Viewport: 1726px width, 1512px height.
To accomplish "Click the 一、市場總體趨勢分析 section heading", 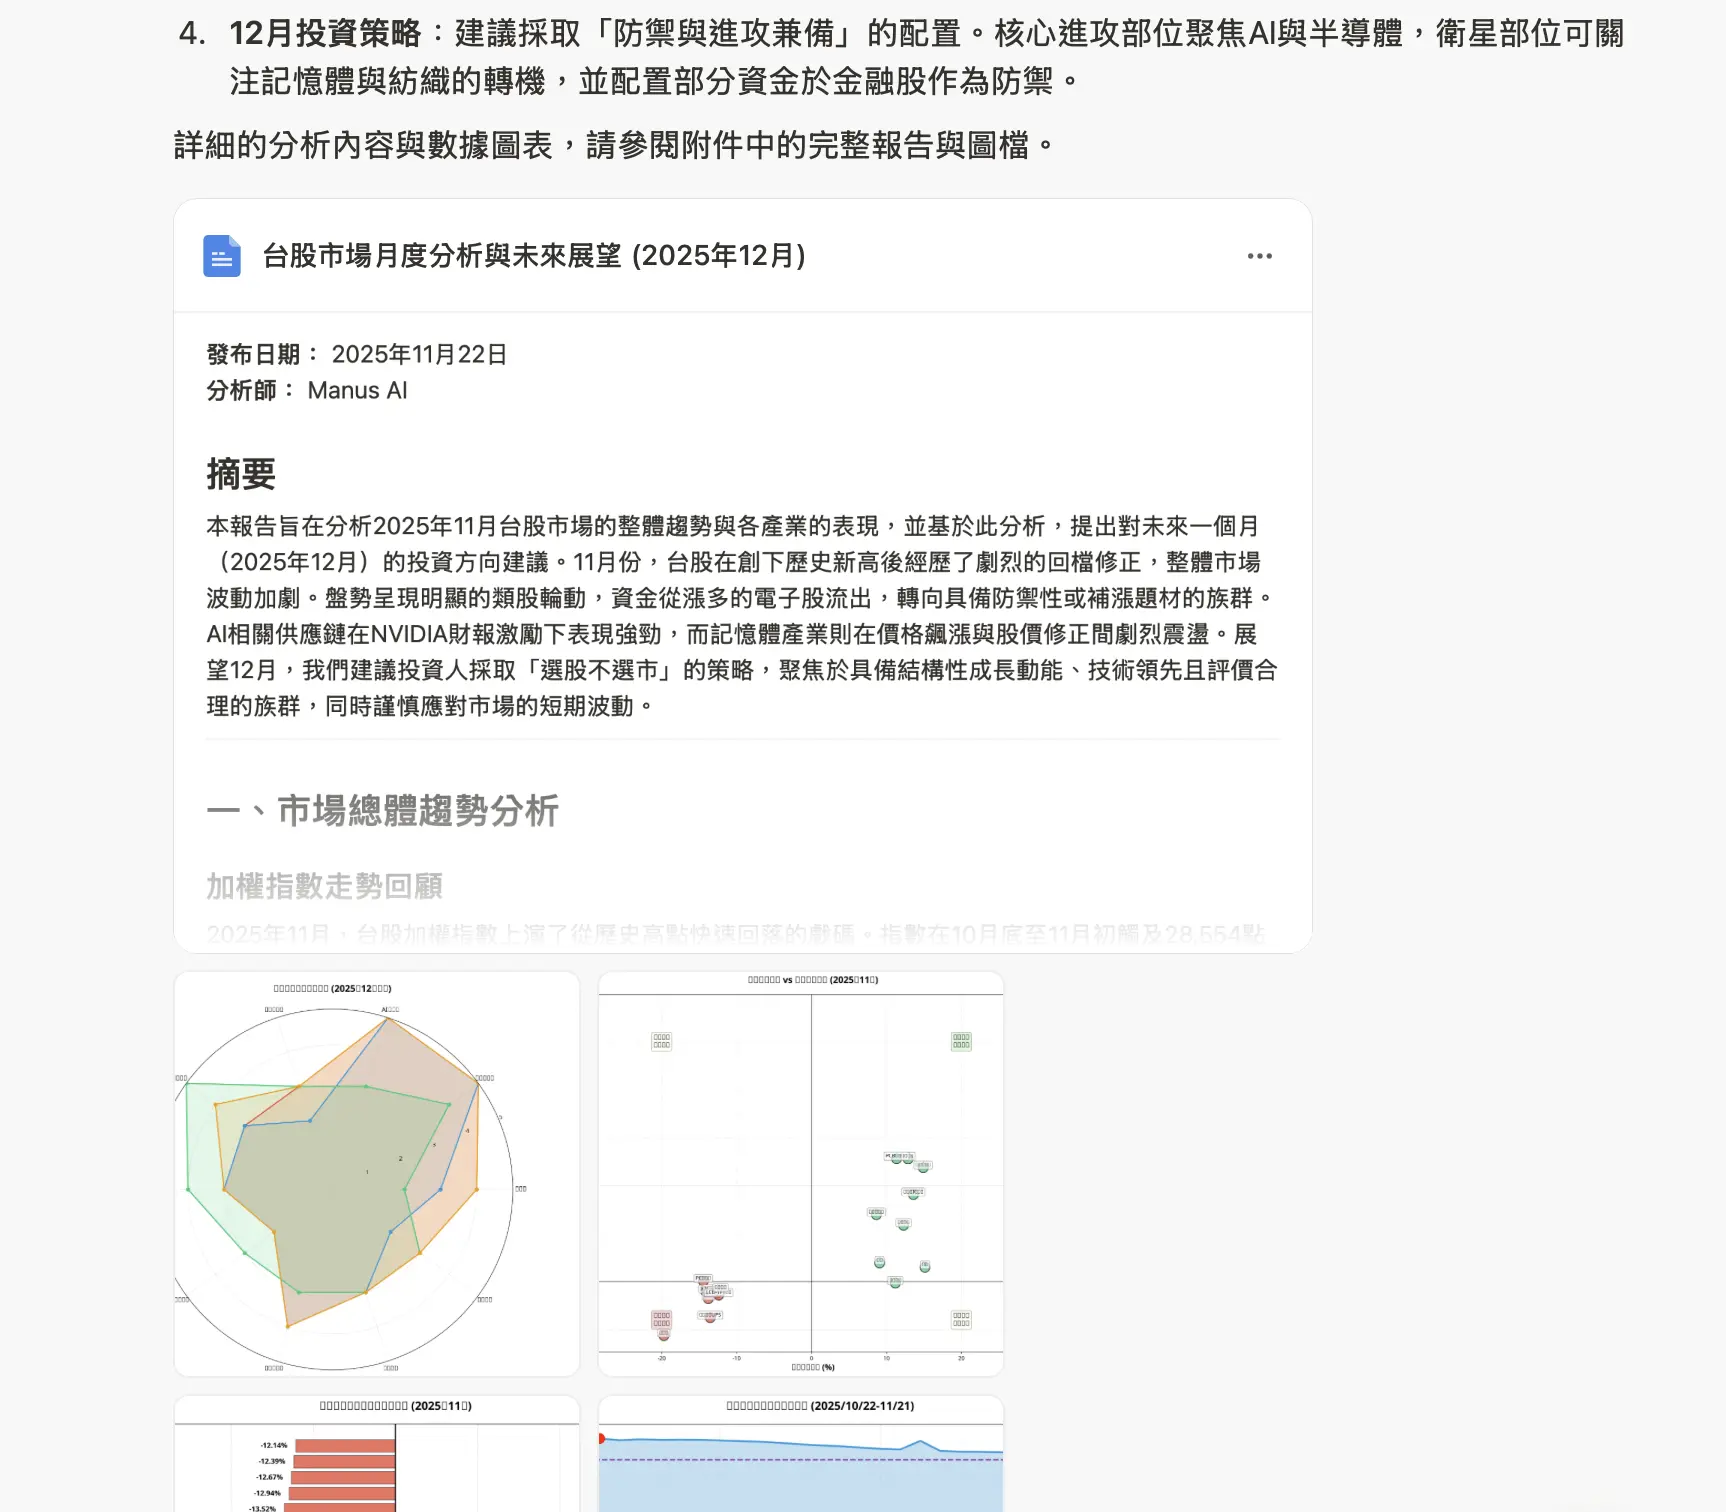I will tap(383, 811).
